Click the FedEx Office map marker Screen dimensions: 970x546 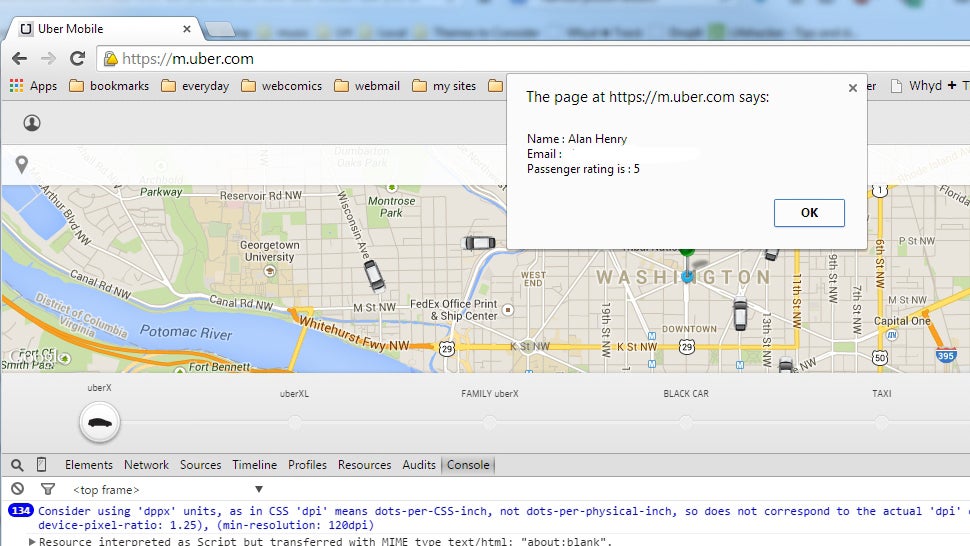pos(508,310)
